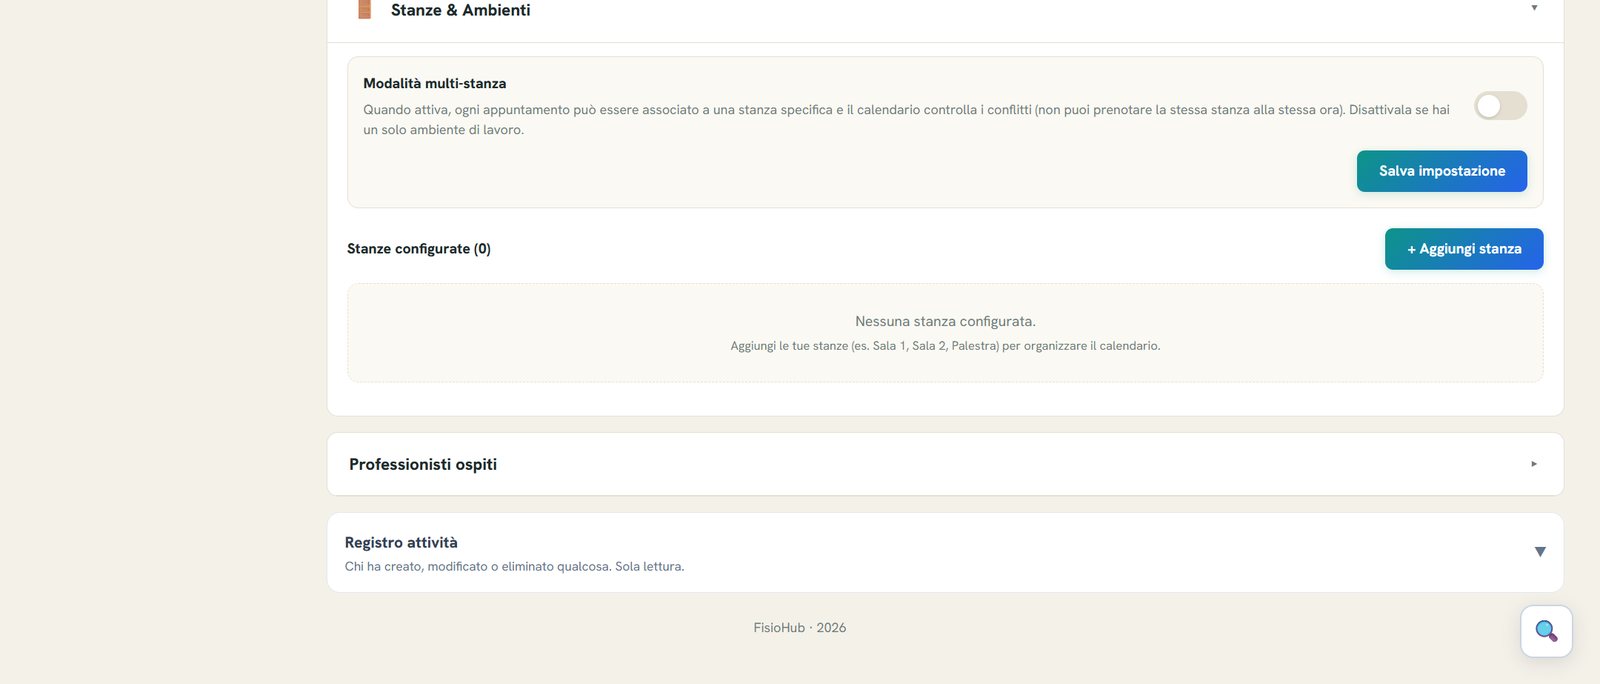Expand the Professionisti ospiti section arrow
The height and width of the screenshot is (684, 1600).
click(1534, 464)
